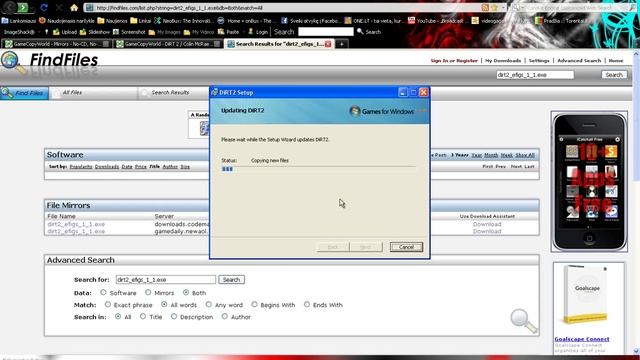The height and width of the screenshot is (360, 640).
Task: Click Download for the gamedaily.newaol mirror
Action: pos(487,231)
